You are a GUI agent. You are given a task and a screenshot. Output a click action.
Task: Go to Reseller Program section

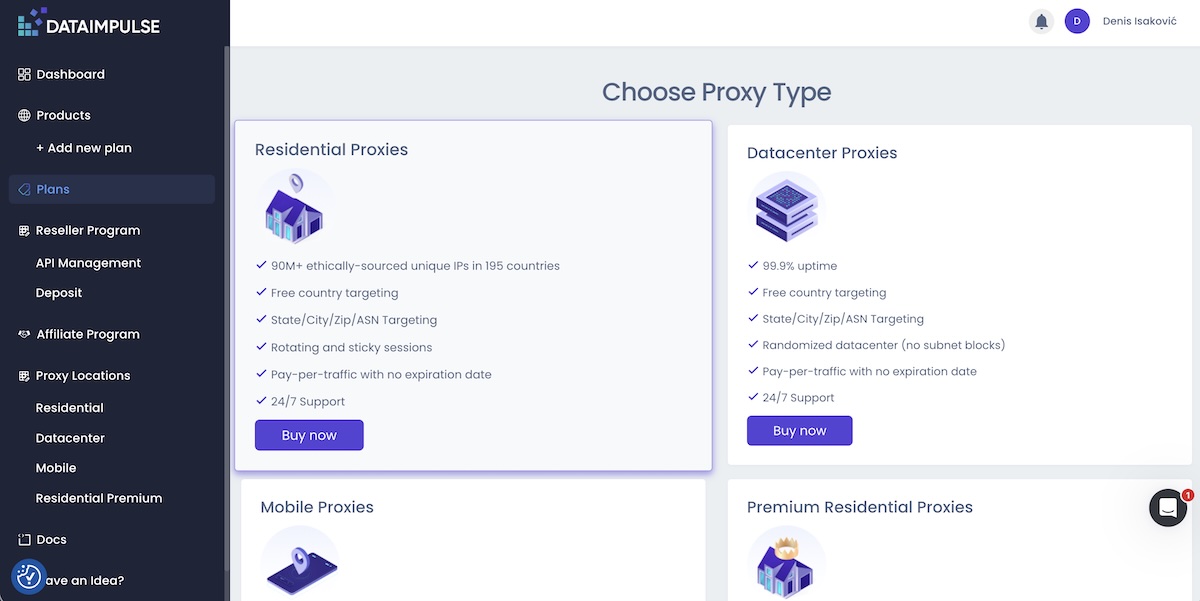click(x=88, y=231)
